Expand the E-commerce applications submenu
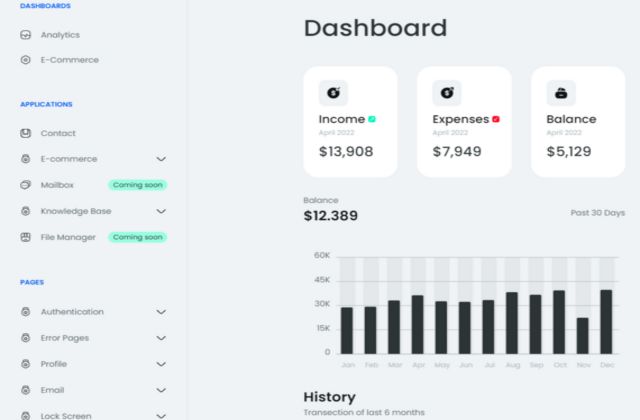Image resolution: width=640 pixels, height=420 pixels. point(161,159)
